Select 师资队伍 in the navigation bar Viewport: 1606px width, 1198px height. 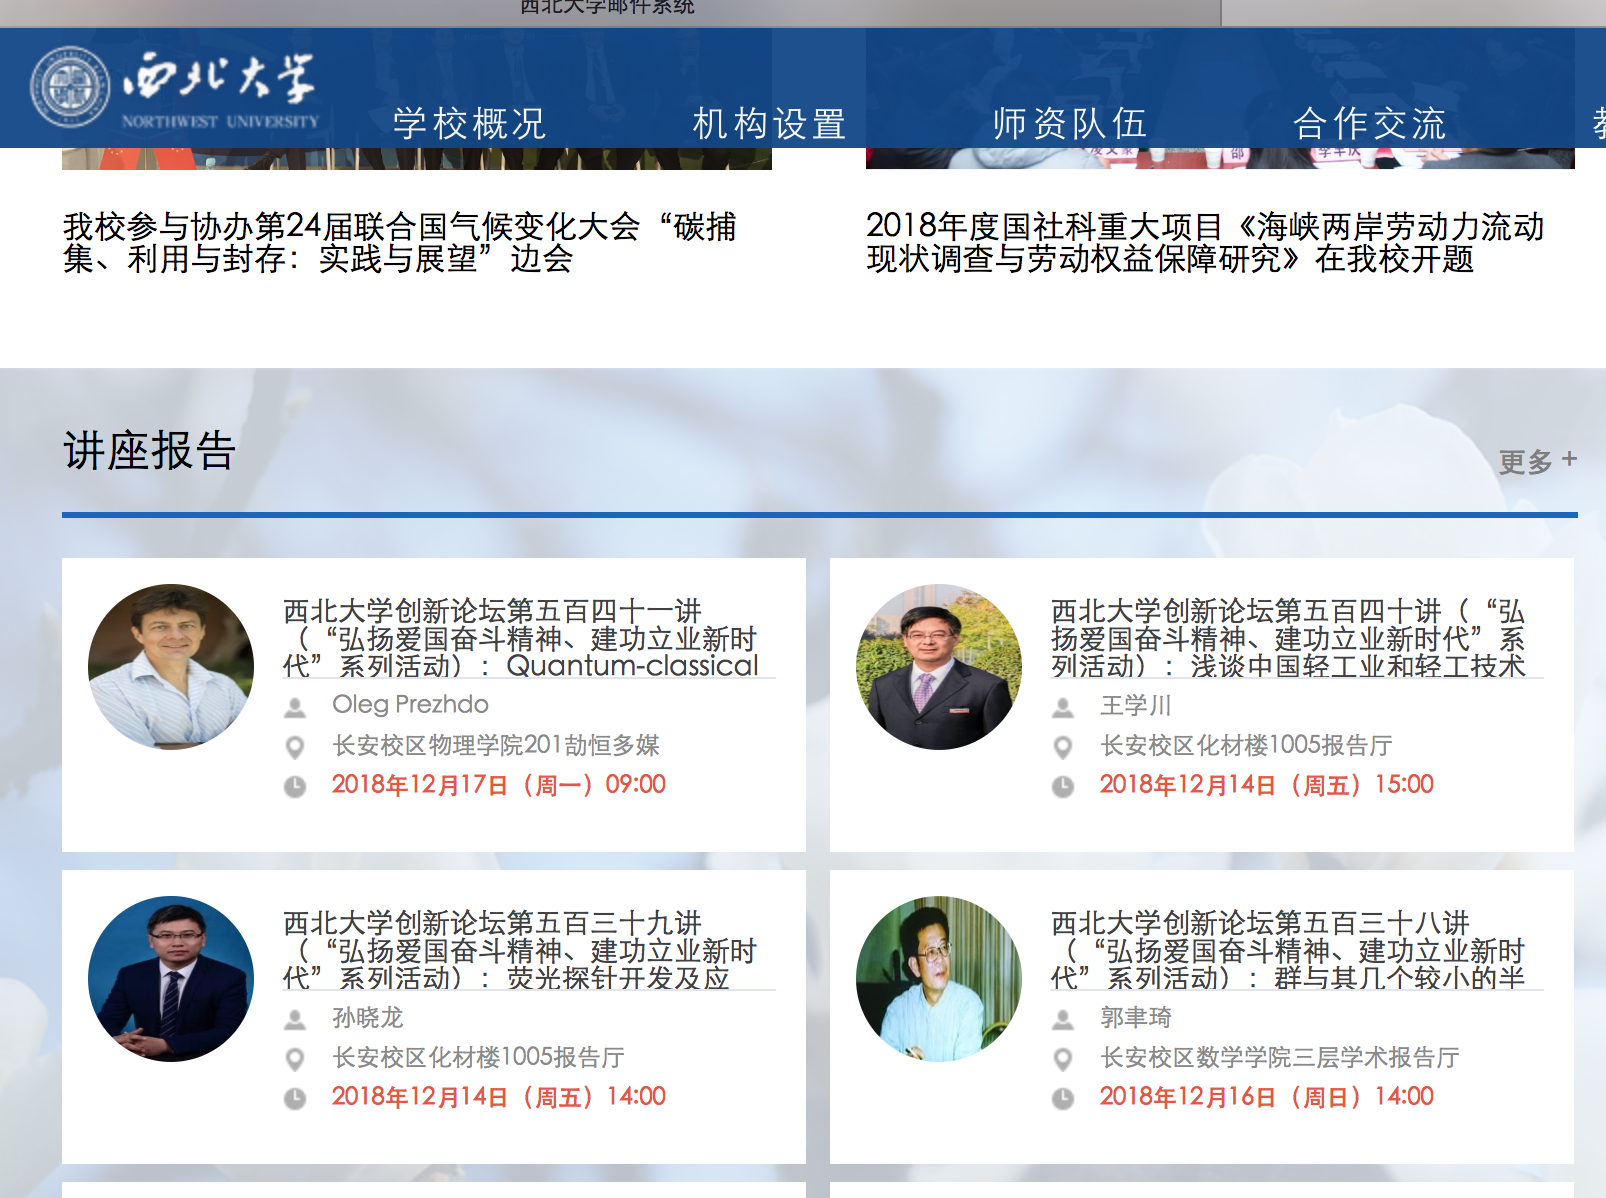click(1069, 124)
